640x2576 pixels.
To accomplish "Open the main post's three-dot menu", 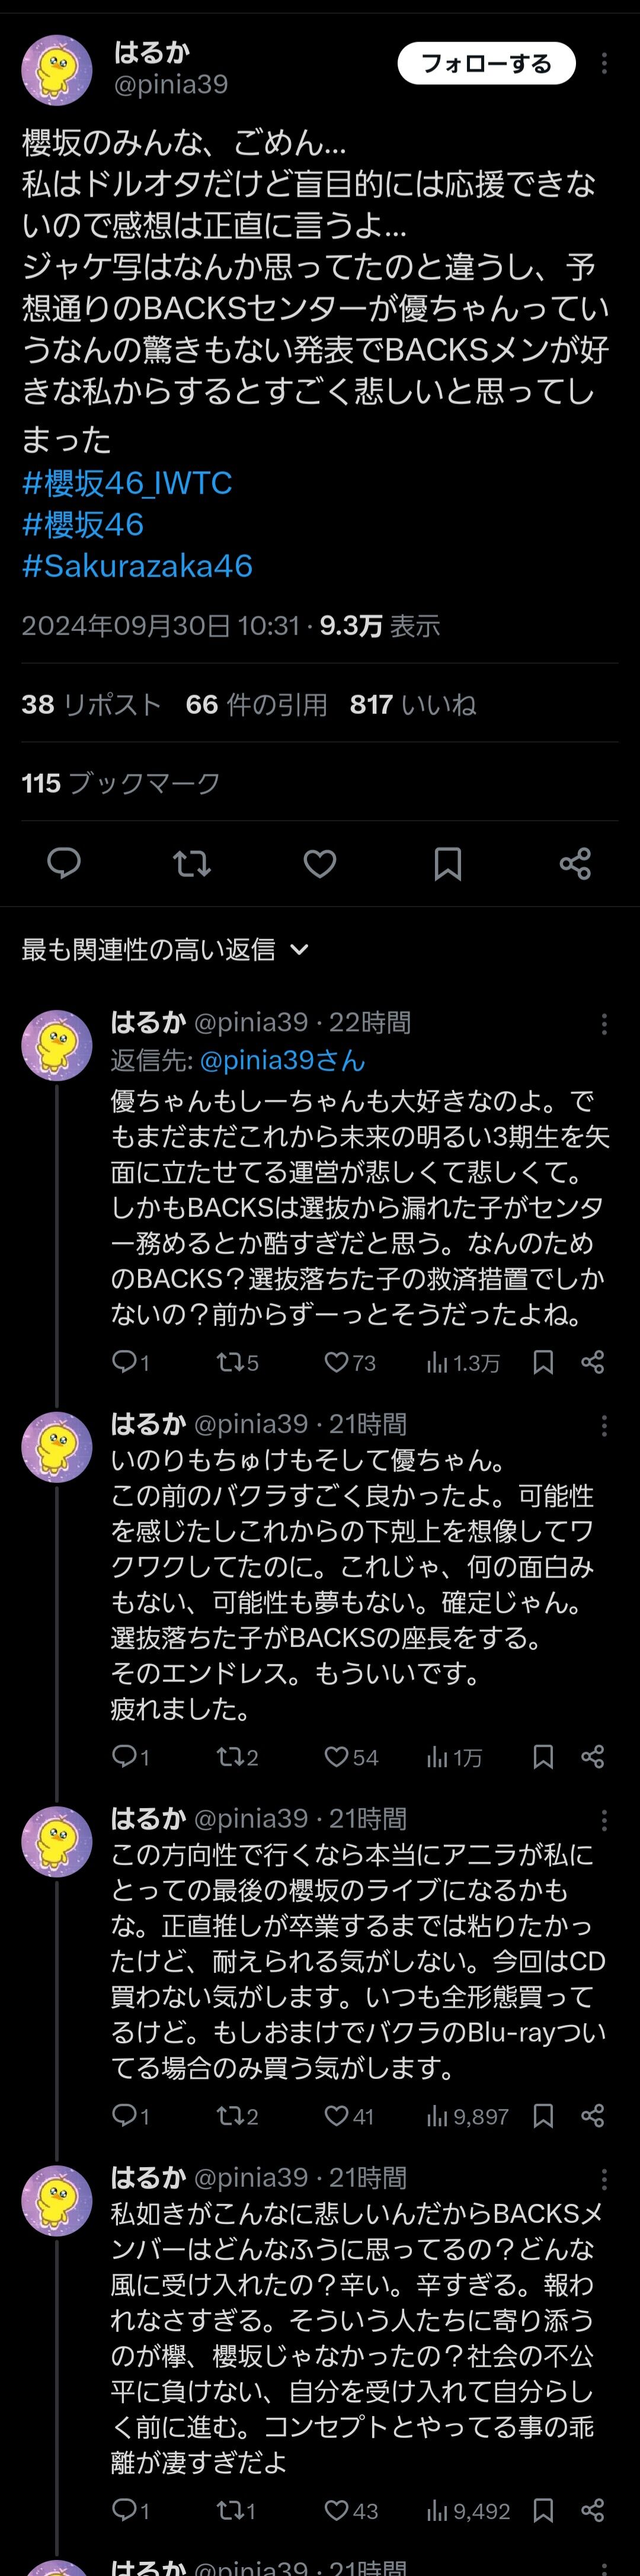I will click(x=604, y=64).
